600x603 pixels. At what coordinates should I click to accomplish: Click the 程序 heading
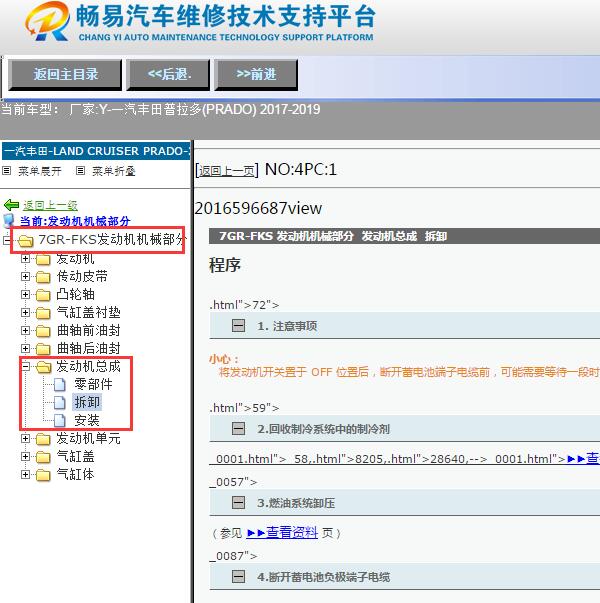(225, 265)
